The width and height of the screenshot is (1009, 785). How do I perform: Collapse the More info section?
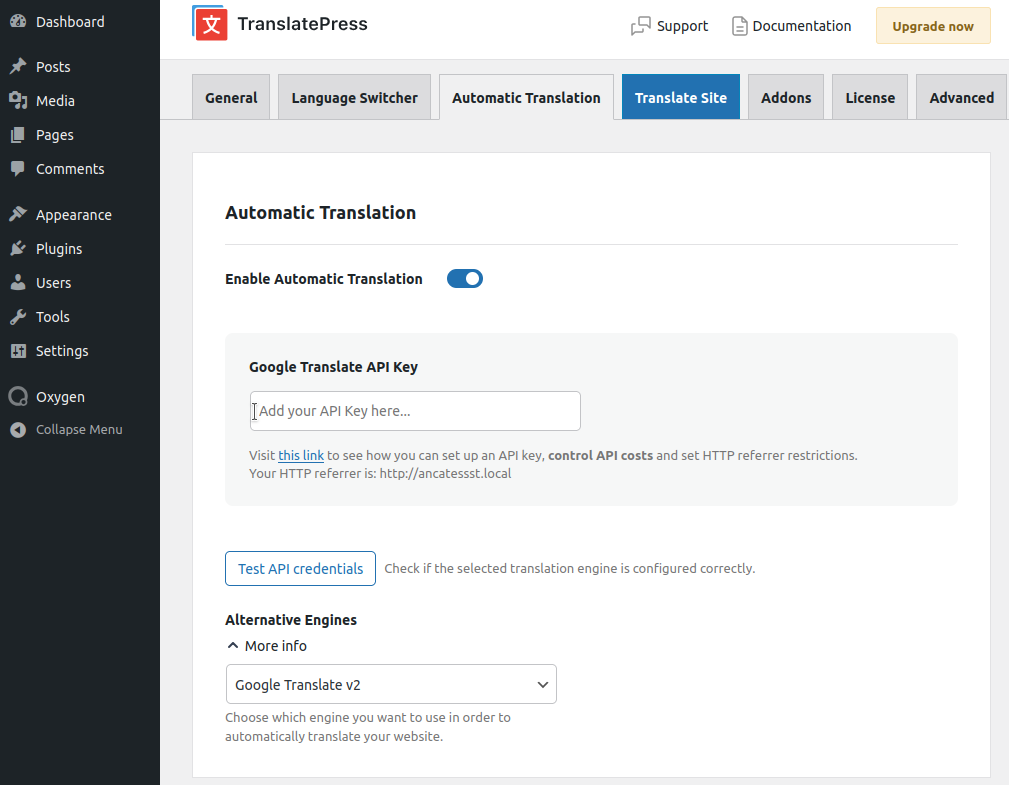(265, 646)
